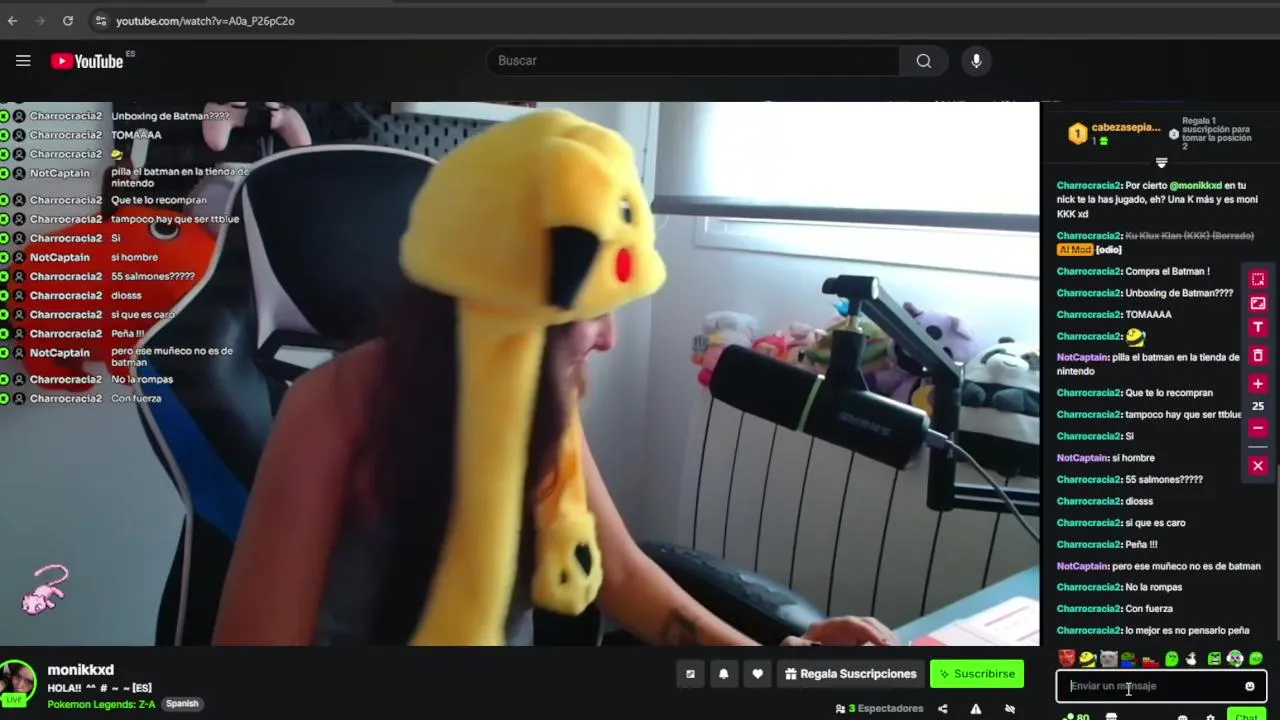Insert the red angry face emote
Viewport: 1280px width, 720px height.
point(1066,658)
